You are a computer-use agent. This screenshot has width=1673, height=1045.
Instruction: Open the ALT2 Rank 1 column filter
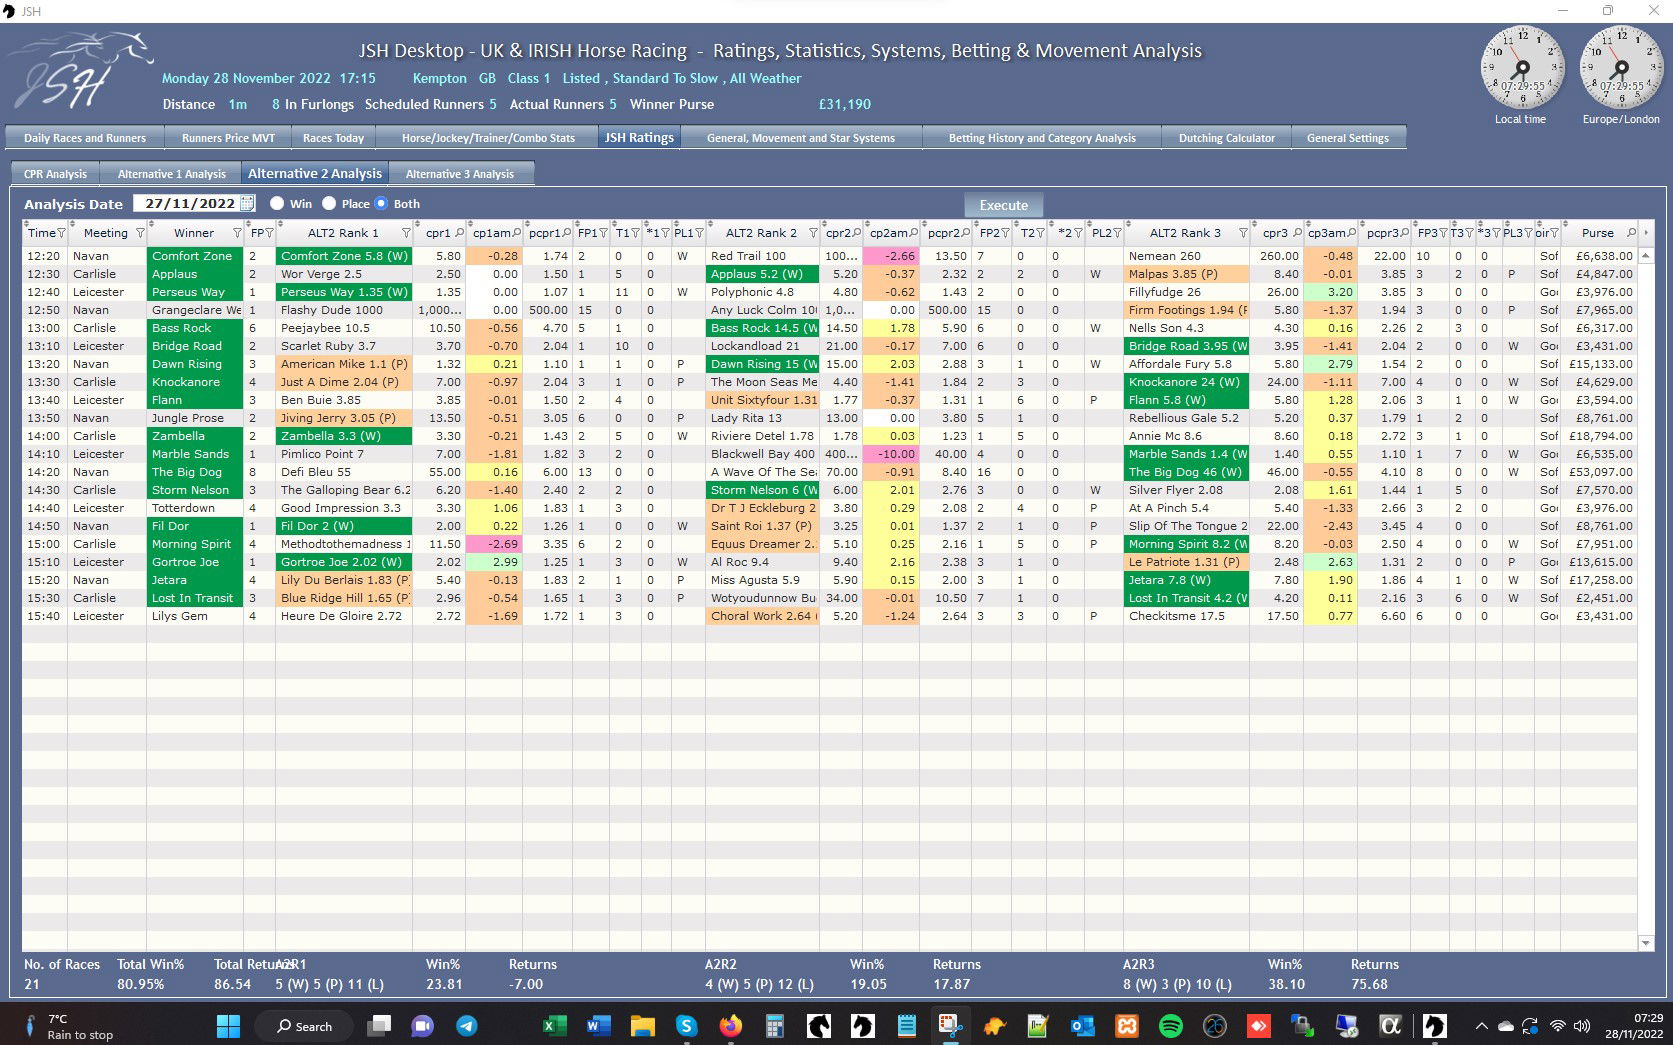coord(406,233)
